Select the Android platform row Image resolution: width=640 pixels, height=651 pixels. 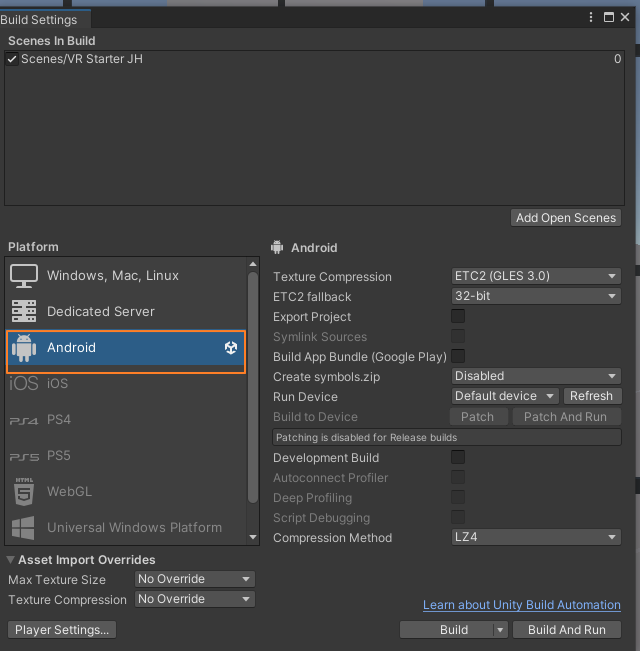point(126,348)
